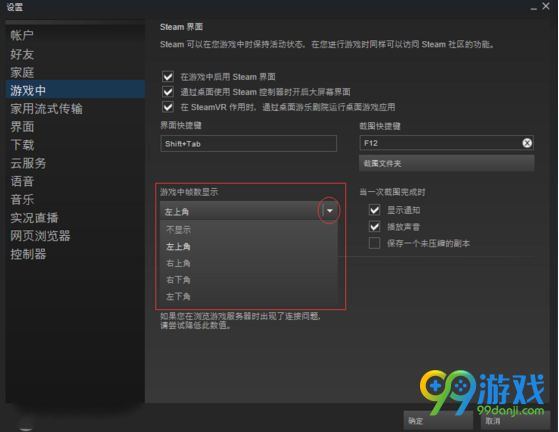
Task: Click the F12 screenshot shortcut field
Action: (447, 143)
